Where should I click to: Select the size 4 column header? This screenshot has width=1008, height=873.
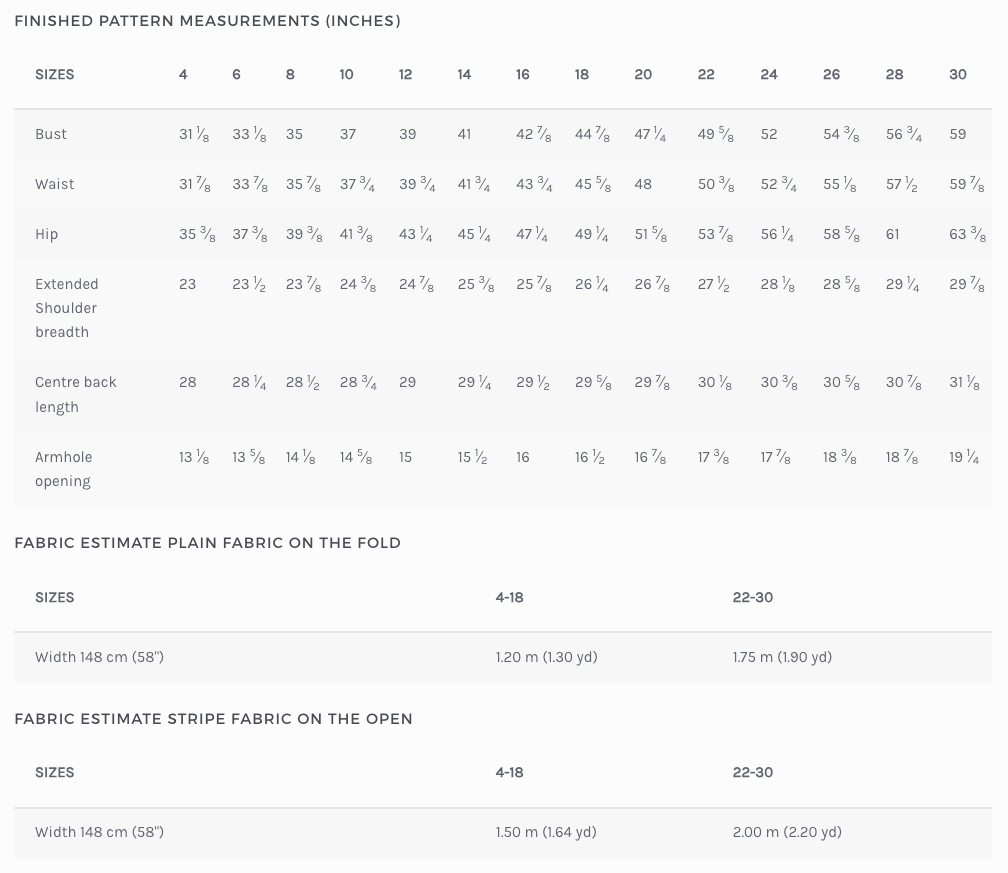(x=183, y=75)
